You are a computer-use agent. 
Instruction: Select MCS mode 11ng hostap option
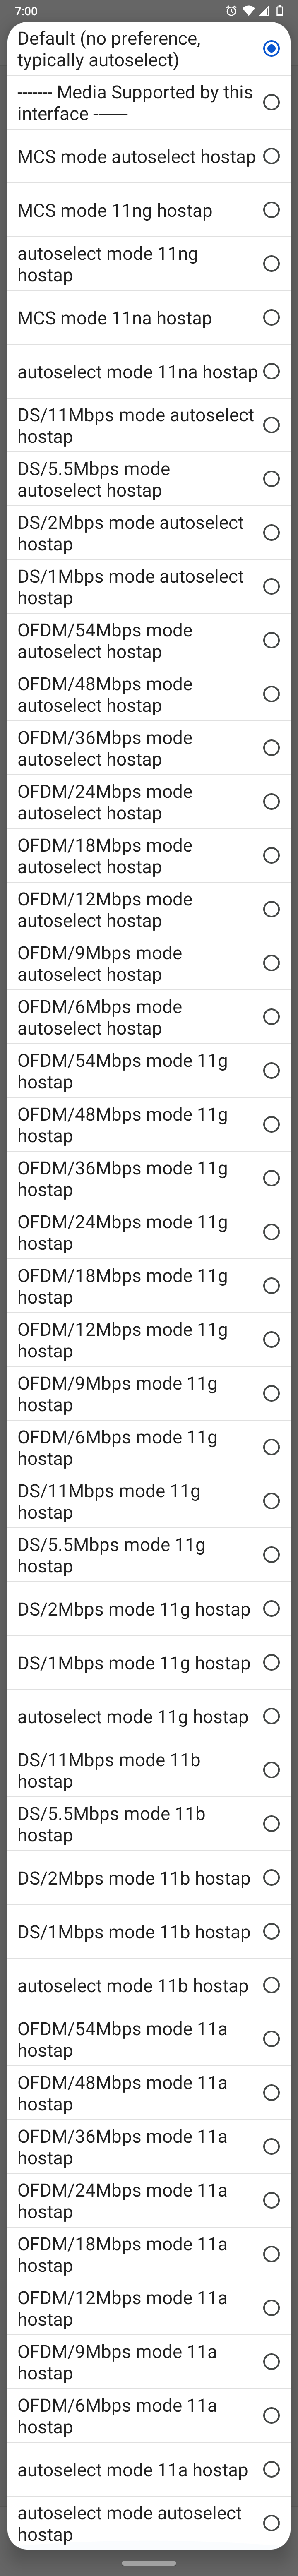click(270, 210)
